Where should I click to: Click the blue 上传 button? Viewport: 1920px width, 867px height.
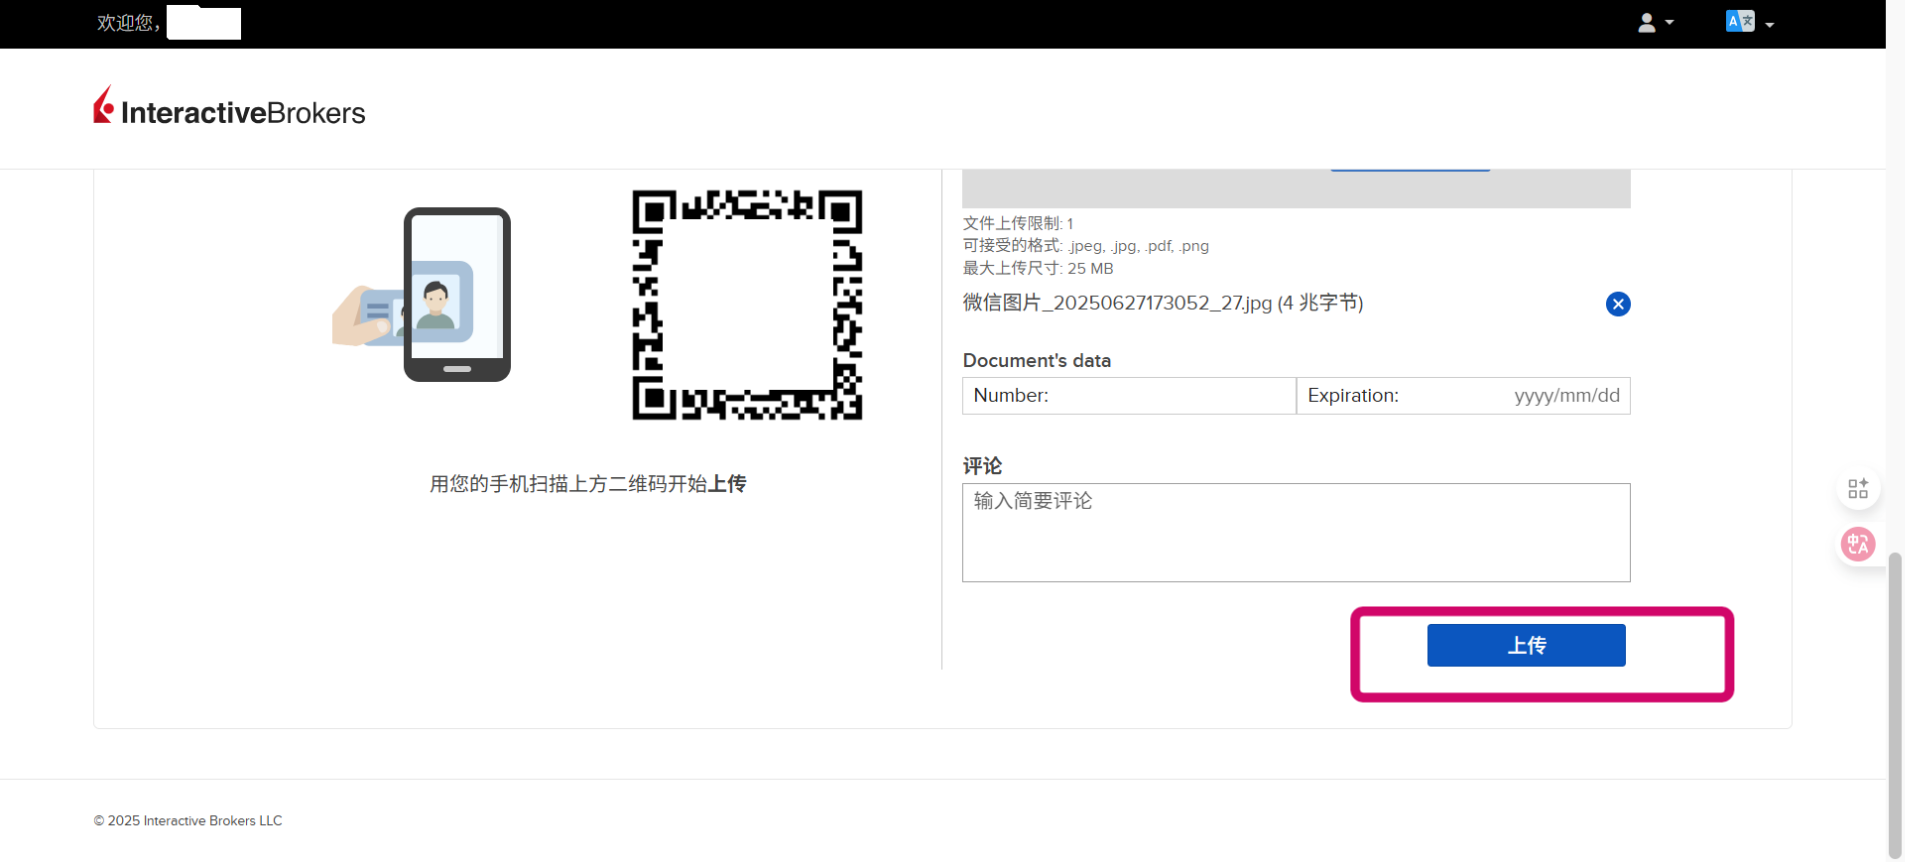tap(1526, 646)
